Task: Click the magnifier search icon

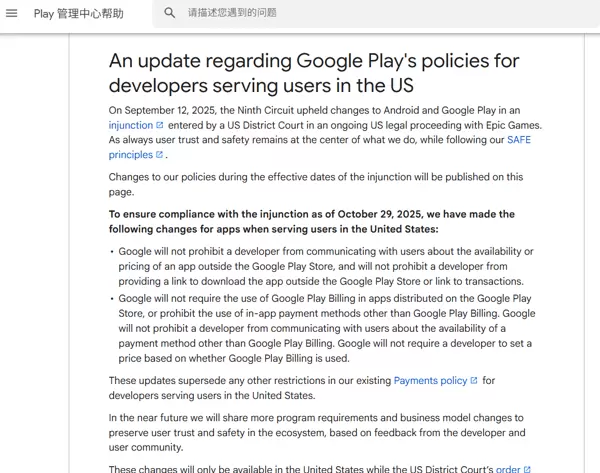Action: [x=170, y=14]
